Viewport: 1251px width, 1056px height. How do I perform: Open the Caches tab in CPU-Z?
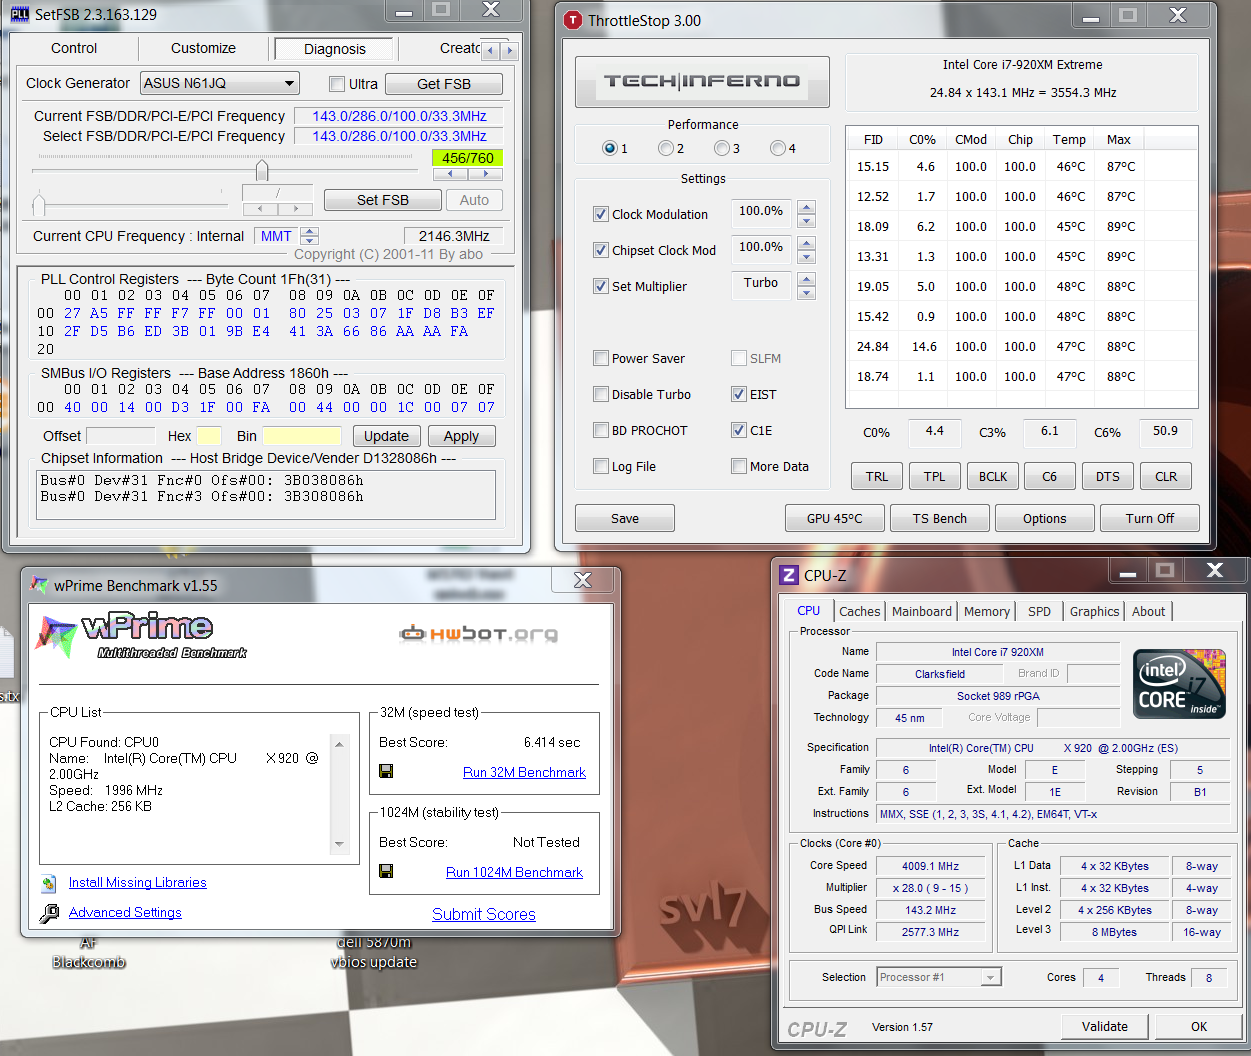tap(860, 611)
